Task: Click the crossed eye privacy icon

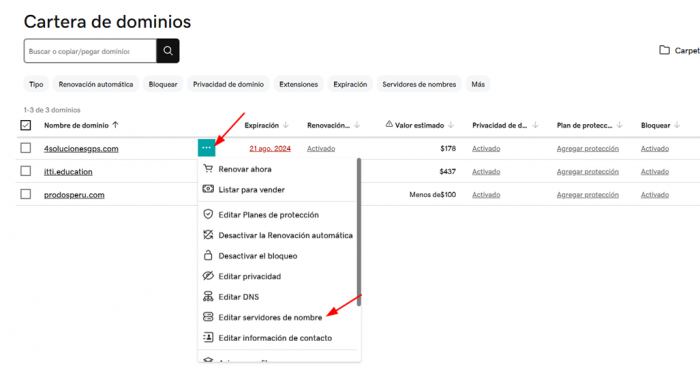Action: (208, 276)
